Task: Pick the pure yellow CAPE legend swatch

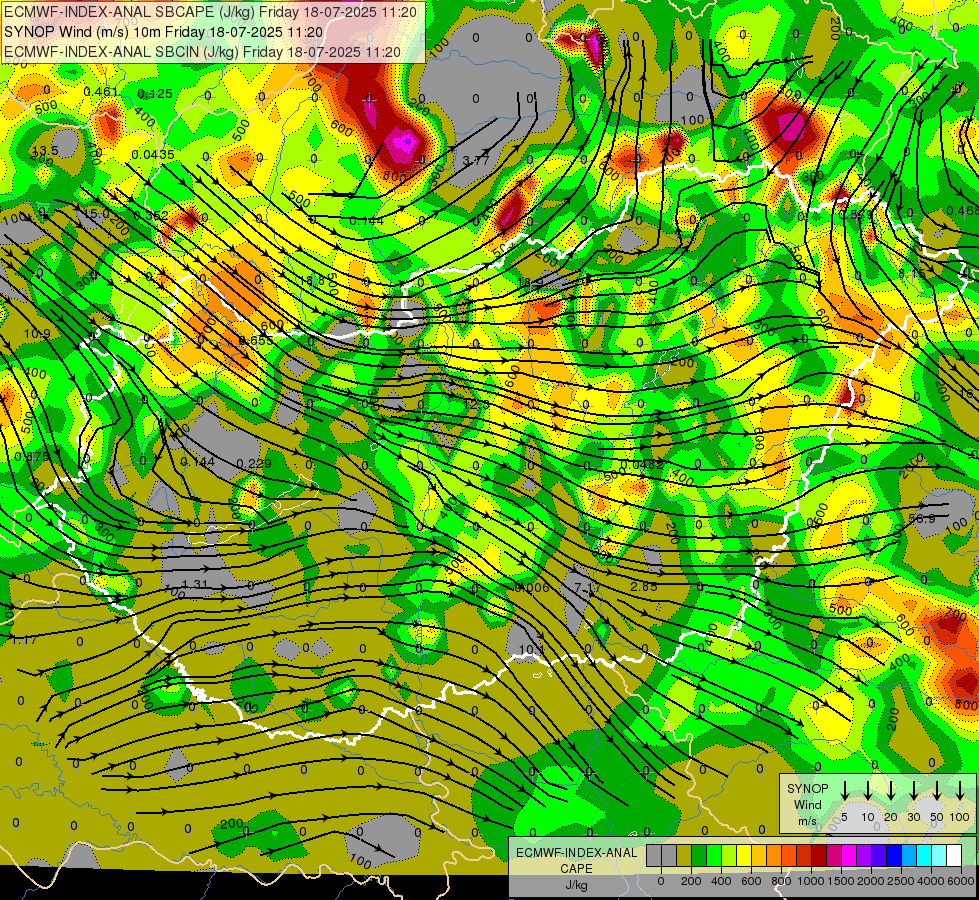Action: pyautogui.click(x=744, y=856)
